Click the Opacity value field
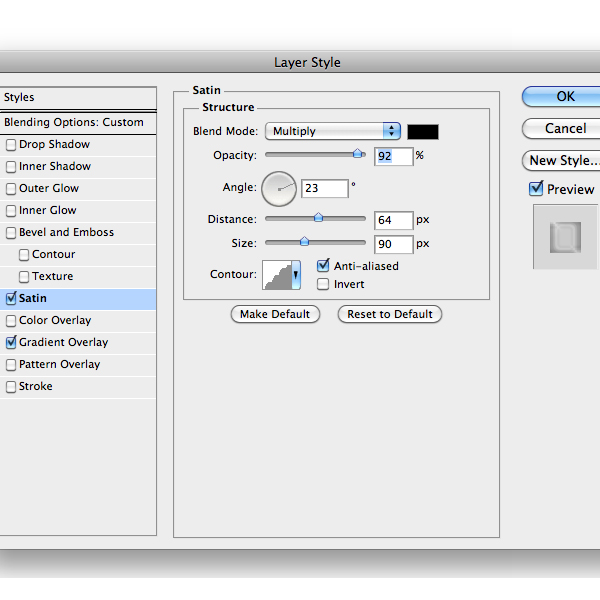This screenshot has height=600, width=600. [x=394, y=156]
